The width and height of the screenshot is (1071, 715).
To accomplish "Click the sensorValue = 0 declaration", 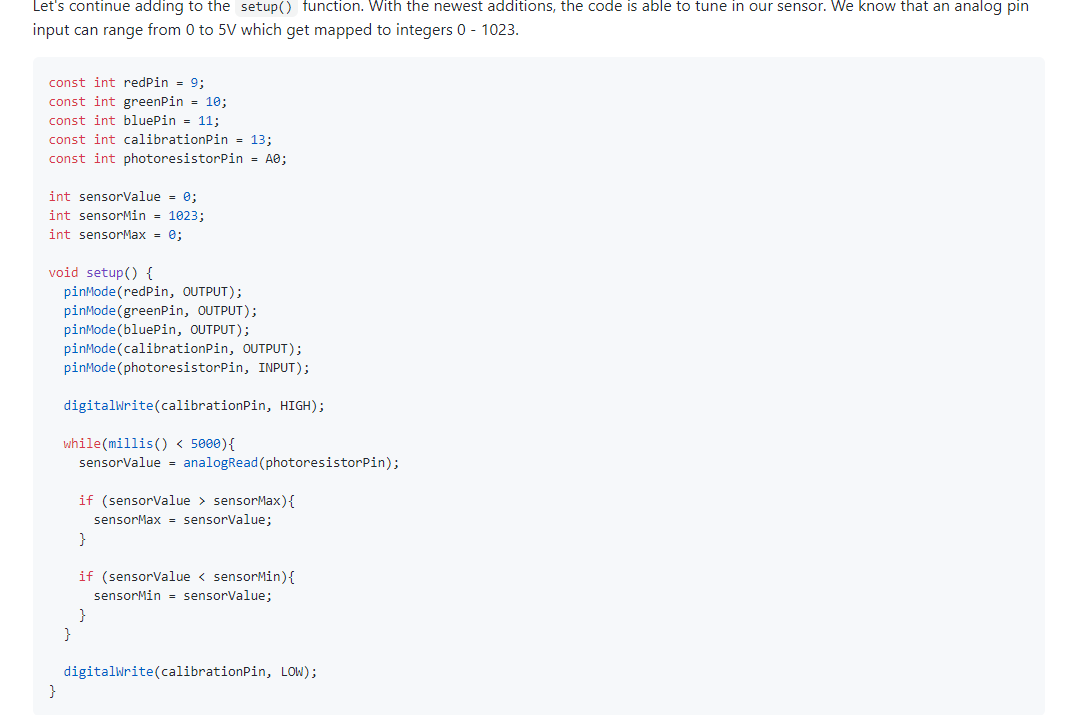I will point(122,196).
